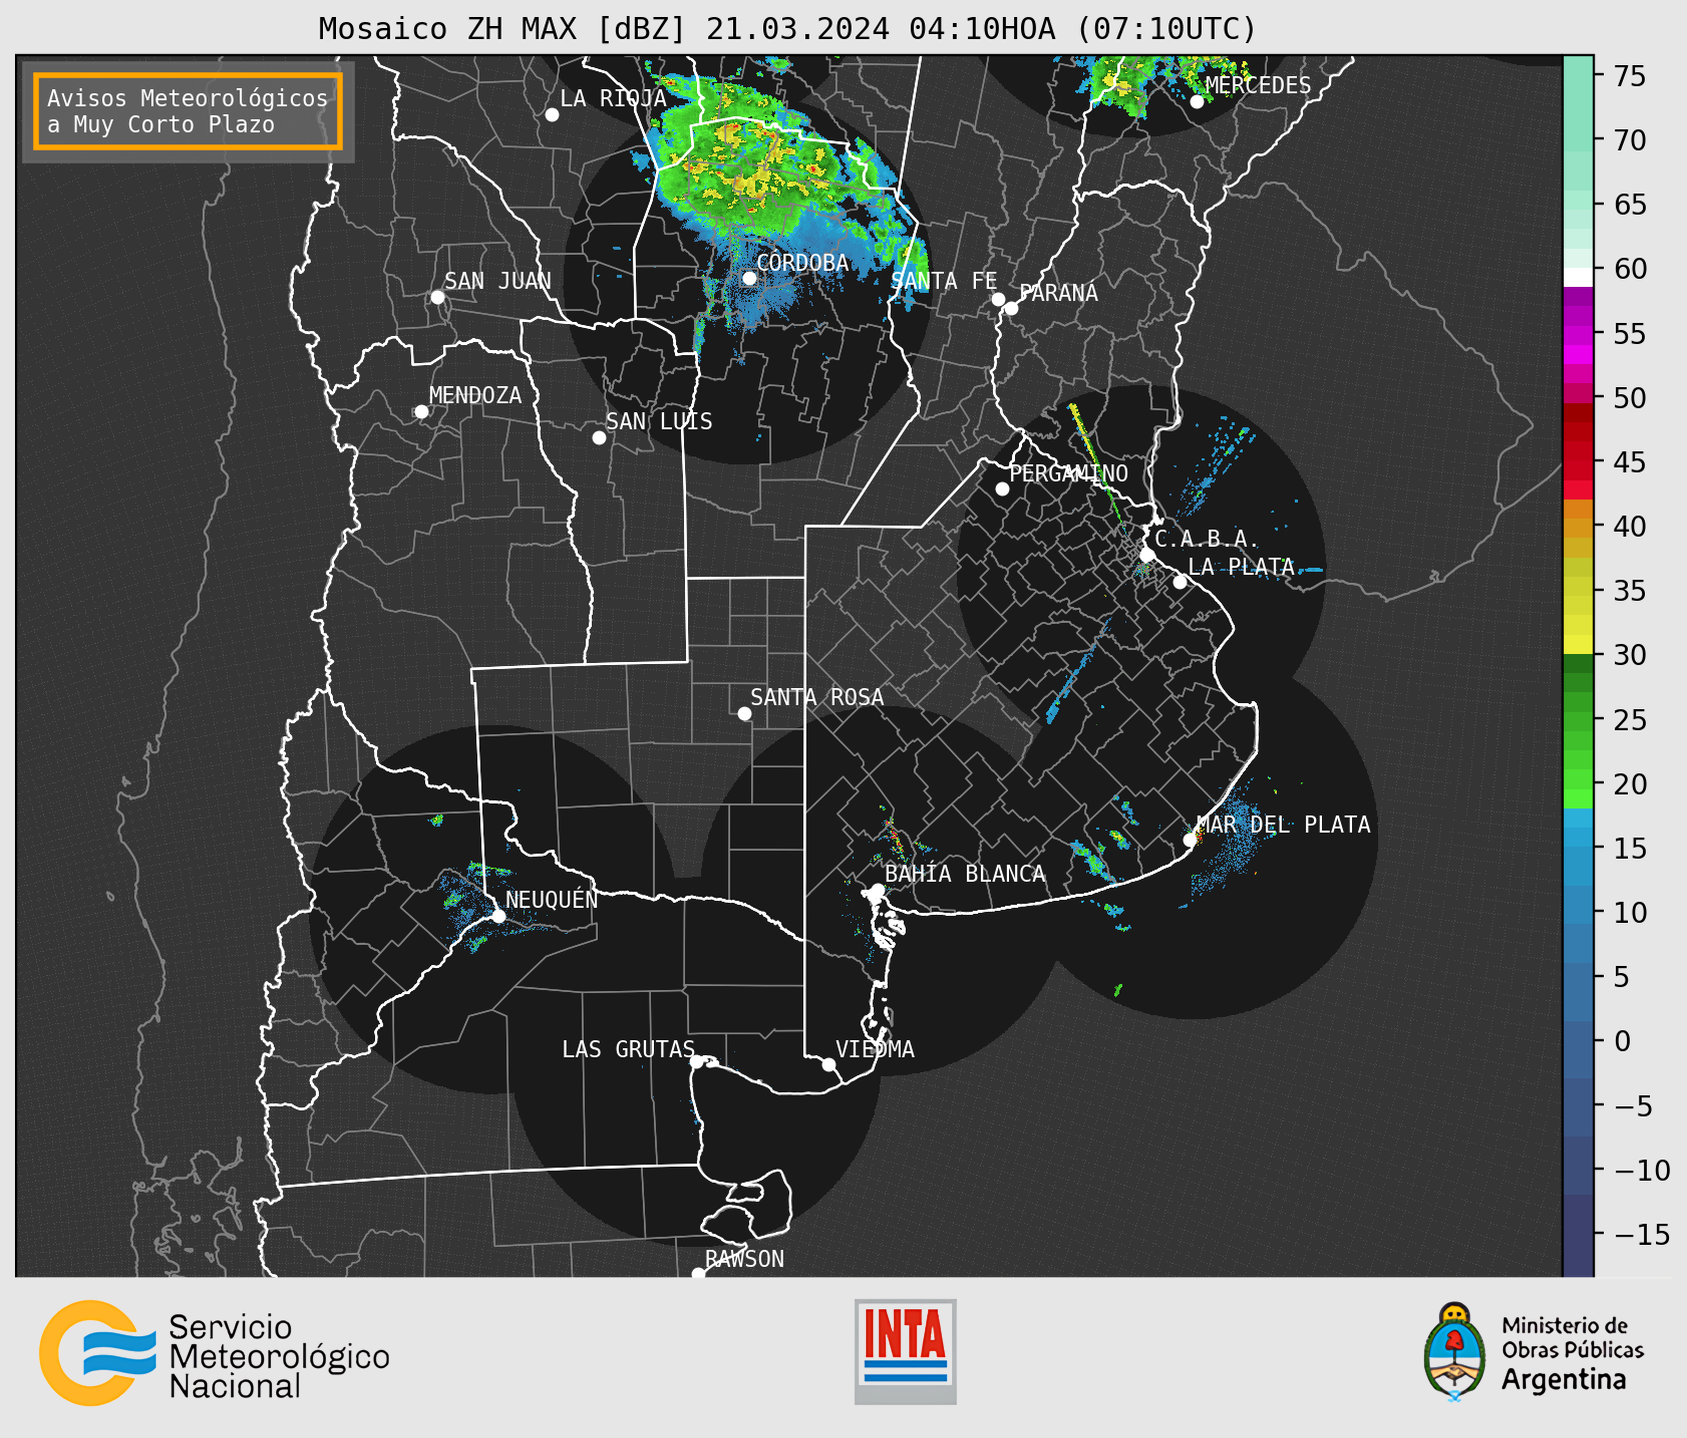Select the white marker dot for San Juan
This screenshot has width=1687, height=1438.
[x=437, y=297]
